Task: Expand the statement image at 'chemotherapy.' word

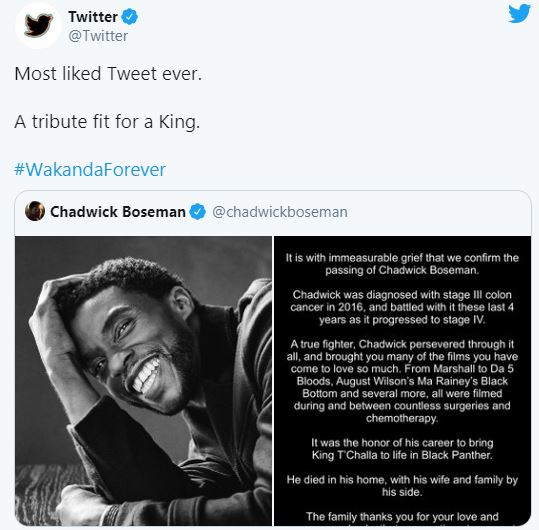Action: pos(402,418)
